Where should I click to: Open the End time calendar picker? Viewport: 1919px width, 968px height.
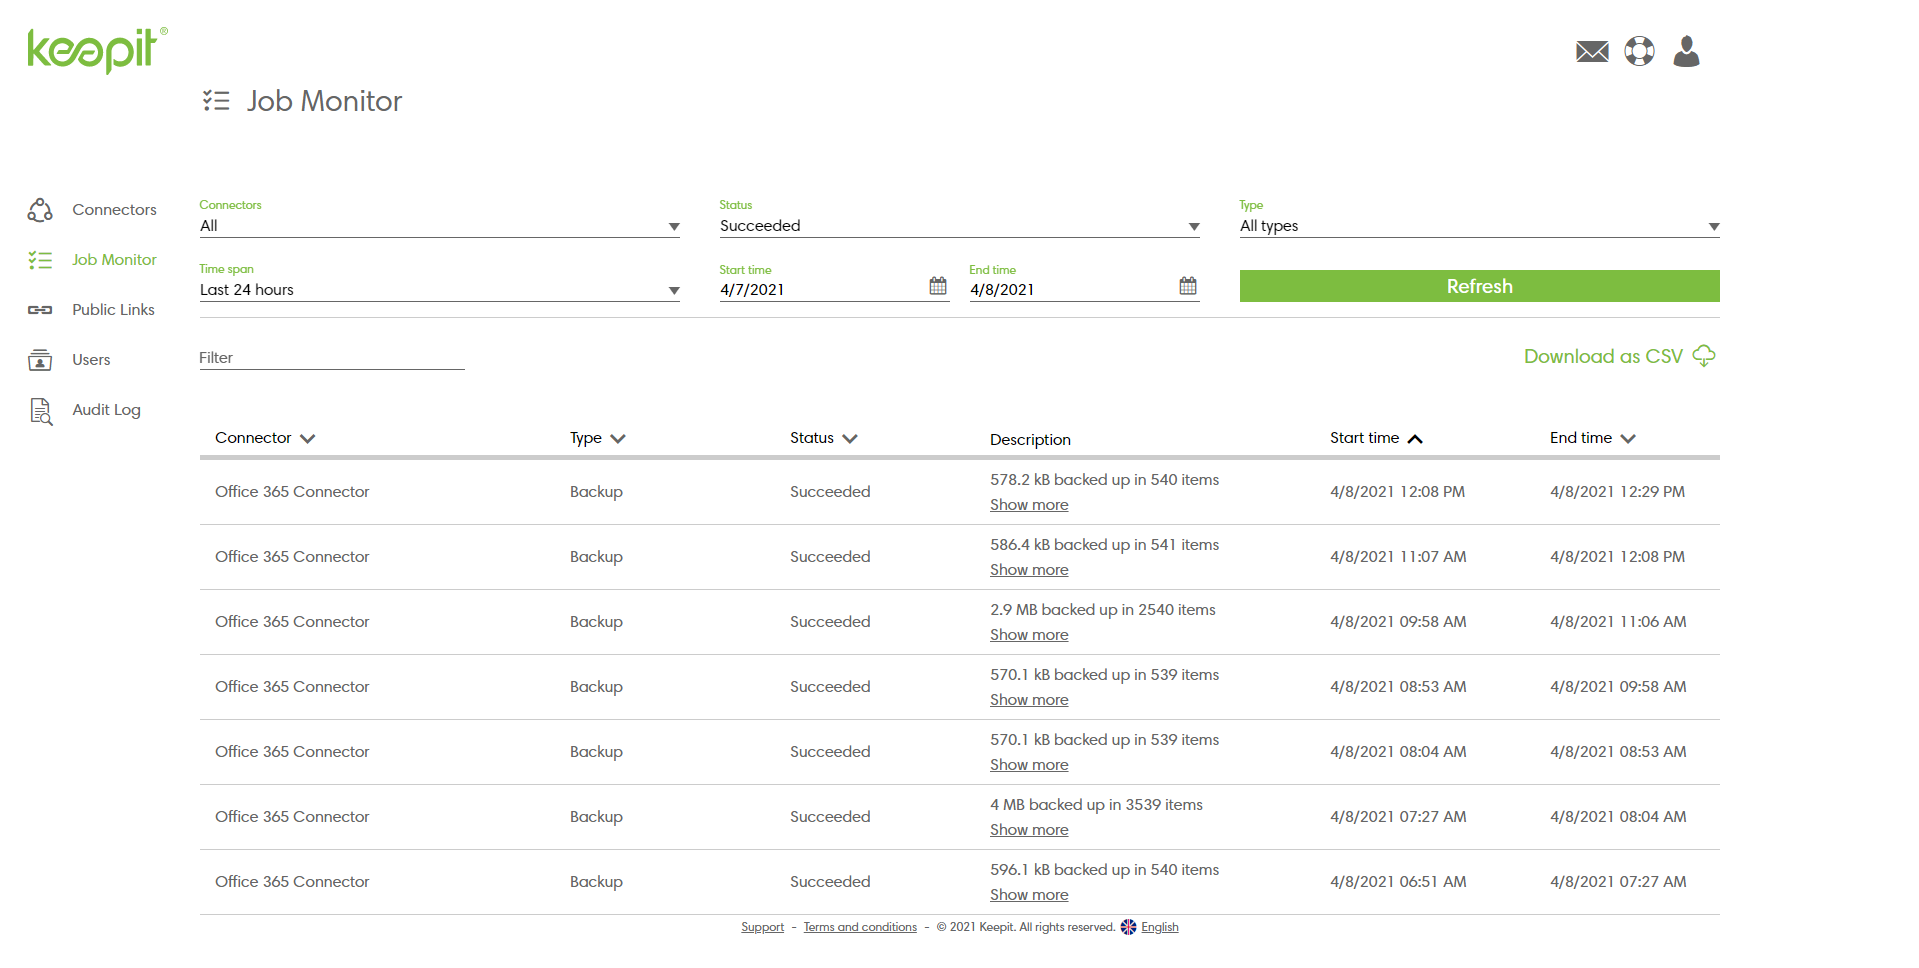coord(1187,287)
